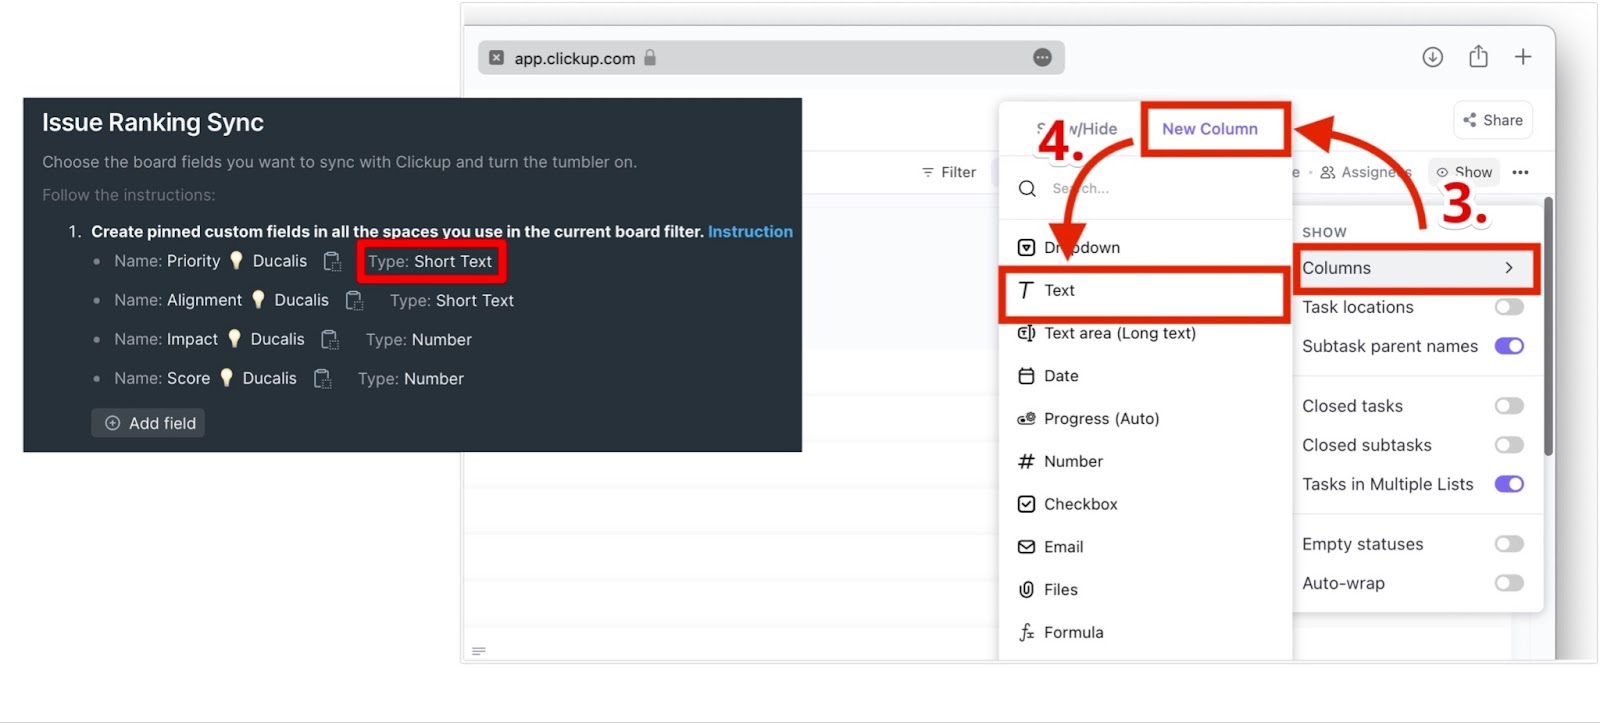The height and width of the screenshot is (723, 1600).
Task: Click the Priority lightbulb icon
Action: pyautogui.click(x=236, y=260)
